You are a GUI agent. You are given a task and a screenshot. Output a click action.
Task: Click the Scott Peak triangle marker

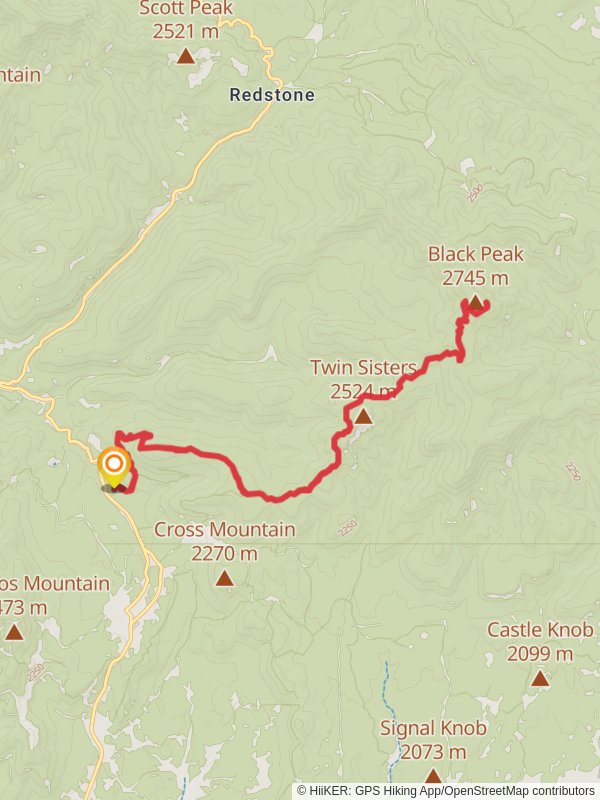coord(186,56)
